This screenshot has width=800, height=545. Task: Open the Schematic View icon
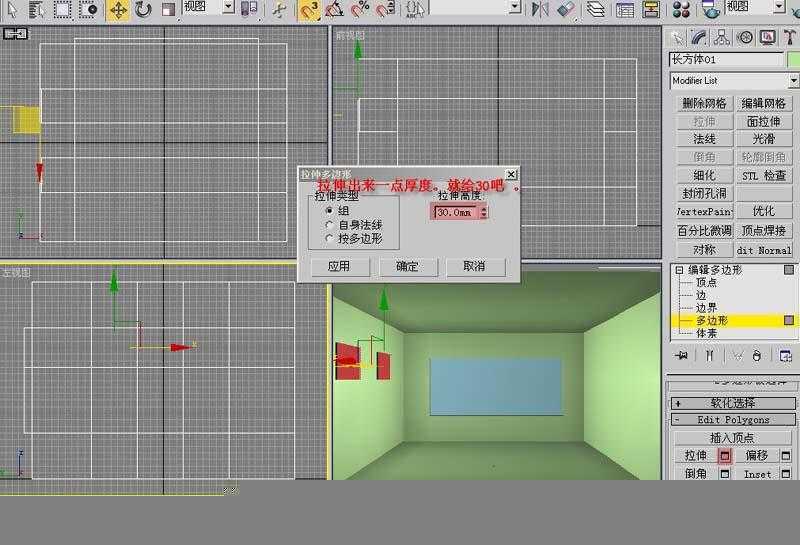[x=651, y=9]
